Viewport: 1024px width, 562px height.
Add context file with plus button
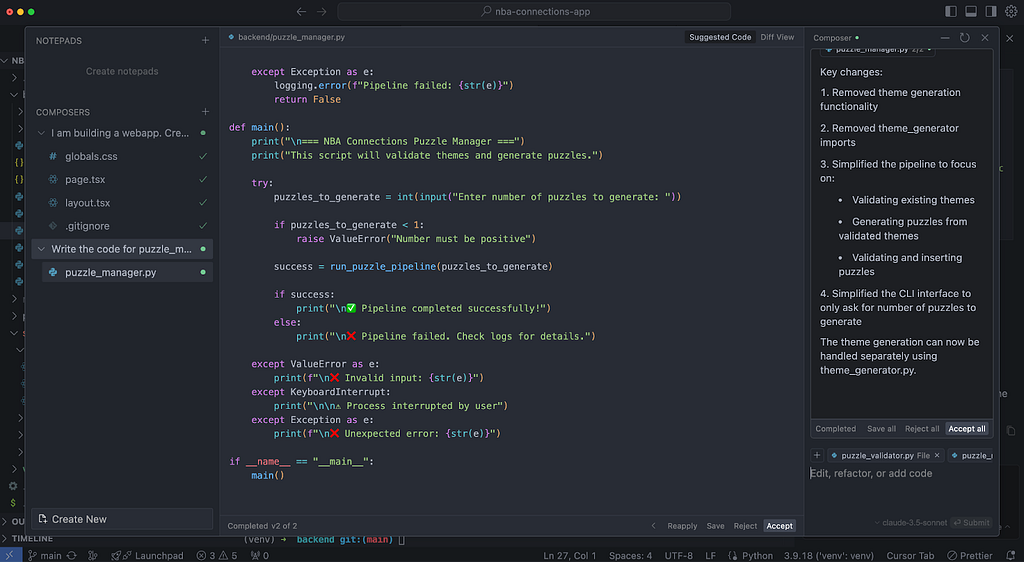[x=817, y=455]
